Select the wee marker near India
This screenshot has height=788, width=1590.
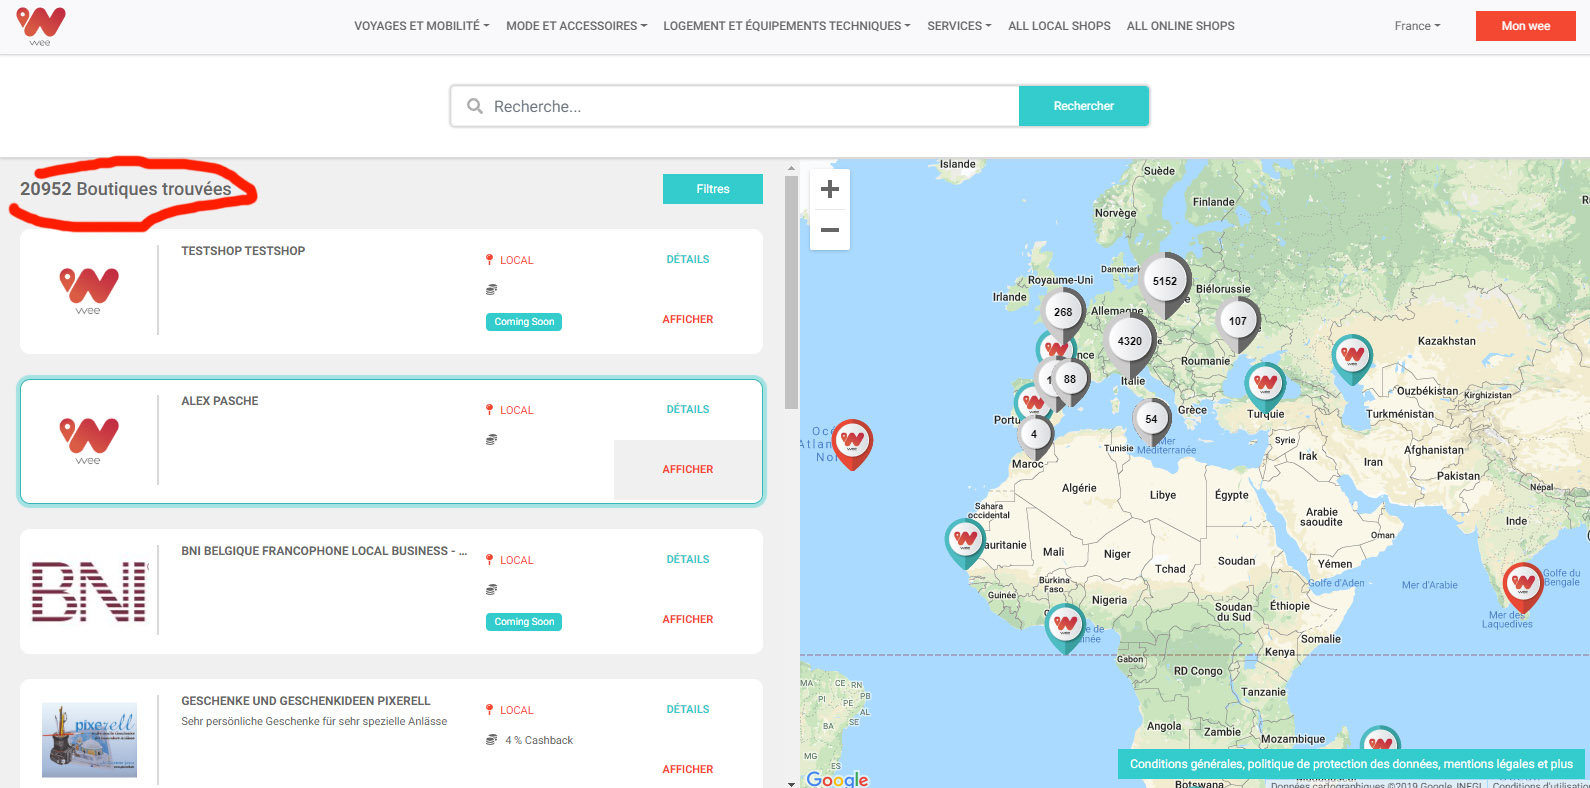1522,584
